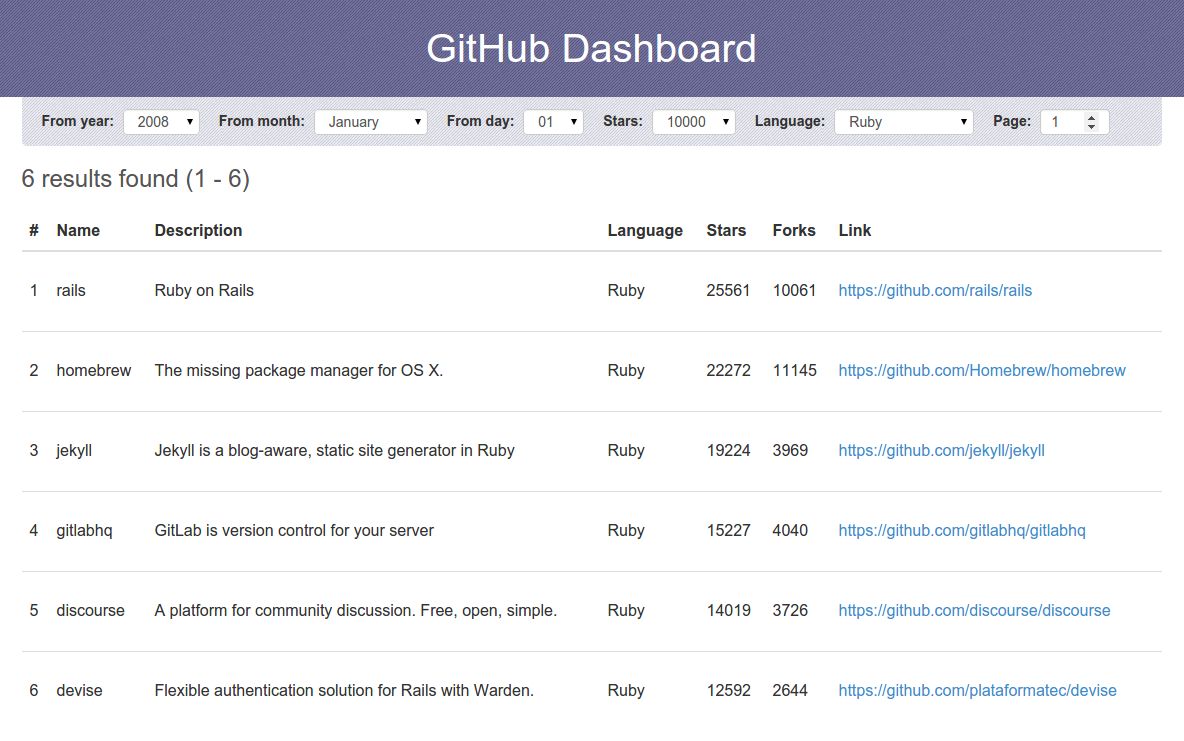Select the 'discourse' name cell
The width and height of the screenshot is (1184, 741).
click(x=91, y=611)
